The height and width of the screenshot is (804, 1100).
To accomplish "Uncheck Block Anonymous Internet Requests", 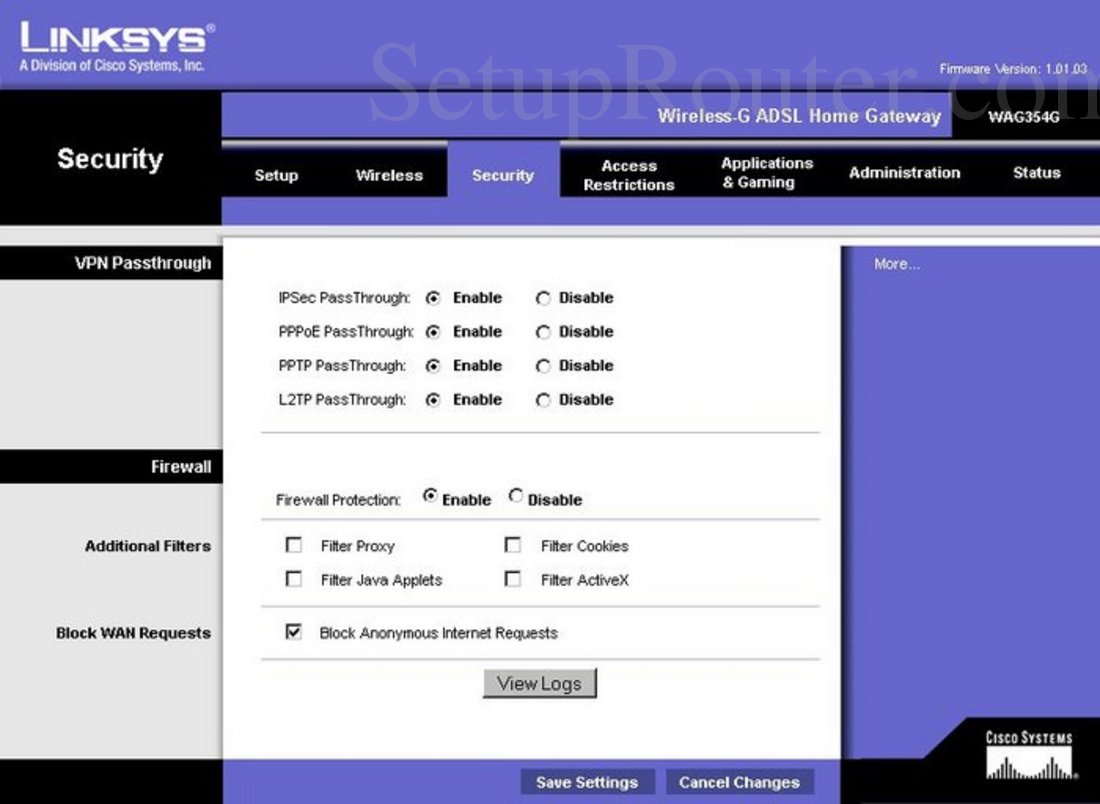I will tap(294, 632).
